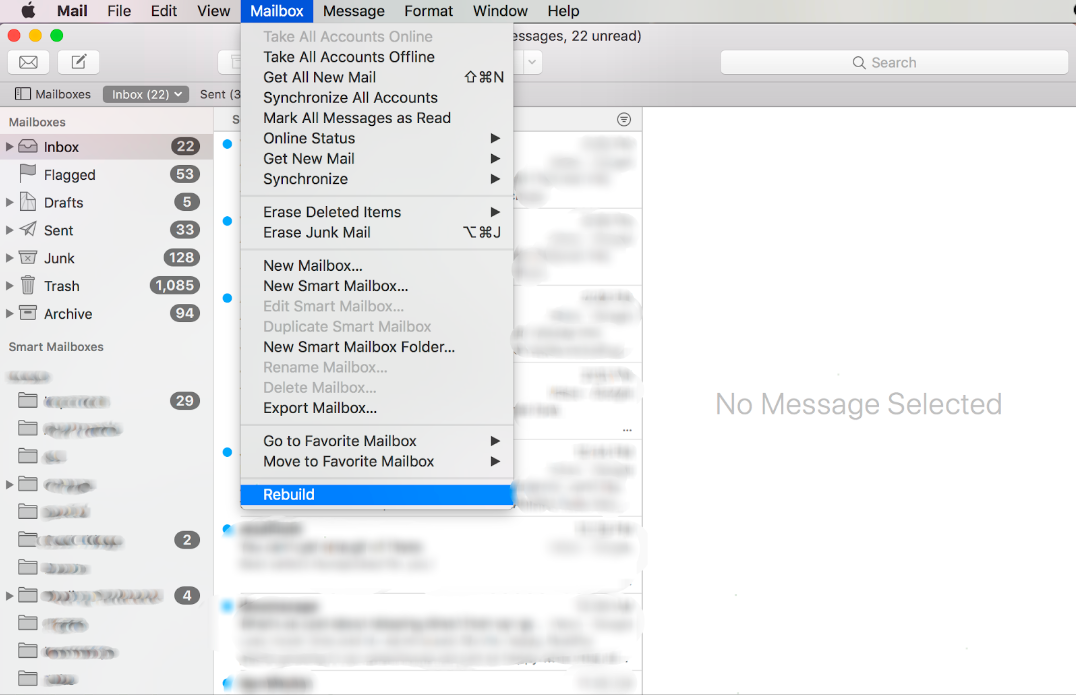1076x695 pixels.
Task: Open the Format menu
Action: click(428, 11)
